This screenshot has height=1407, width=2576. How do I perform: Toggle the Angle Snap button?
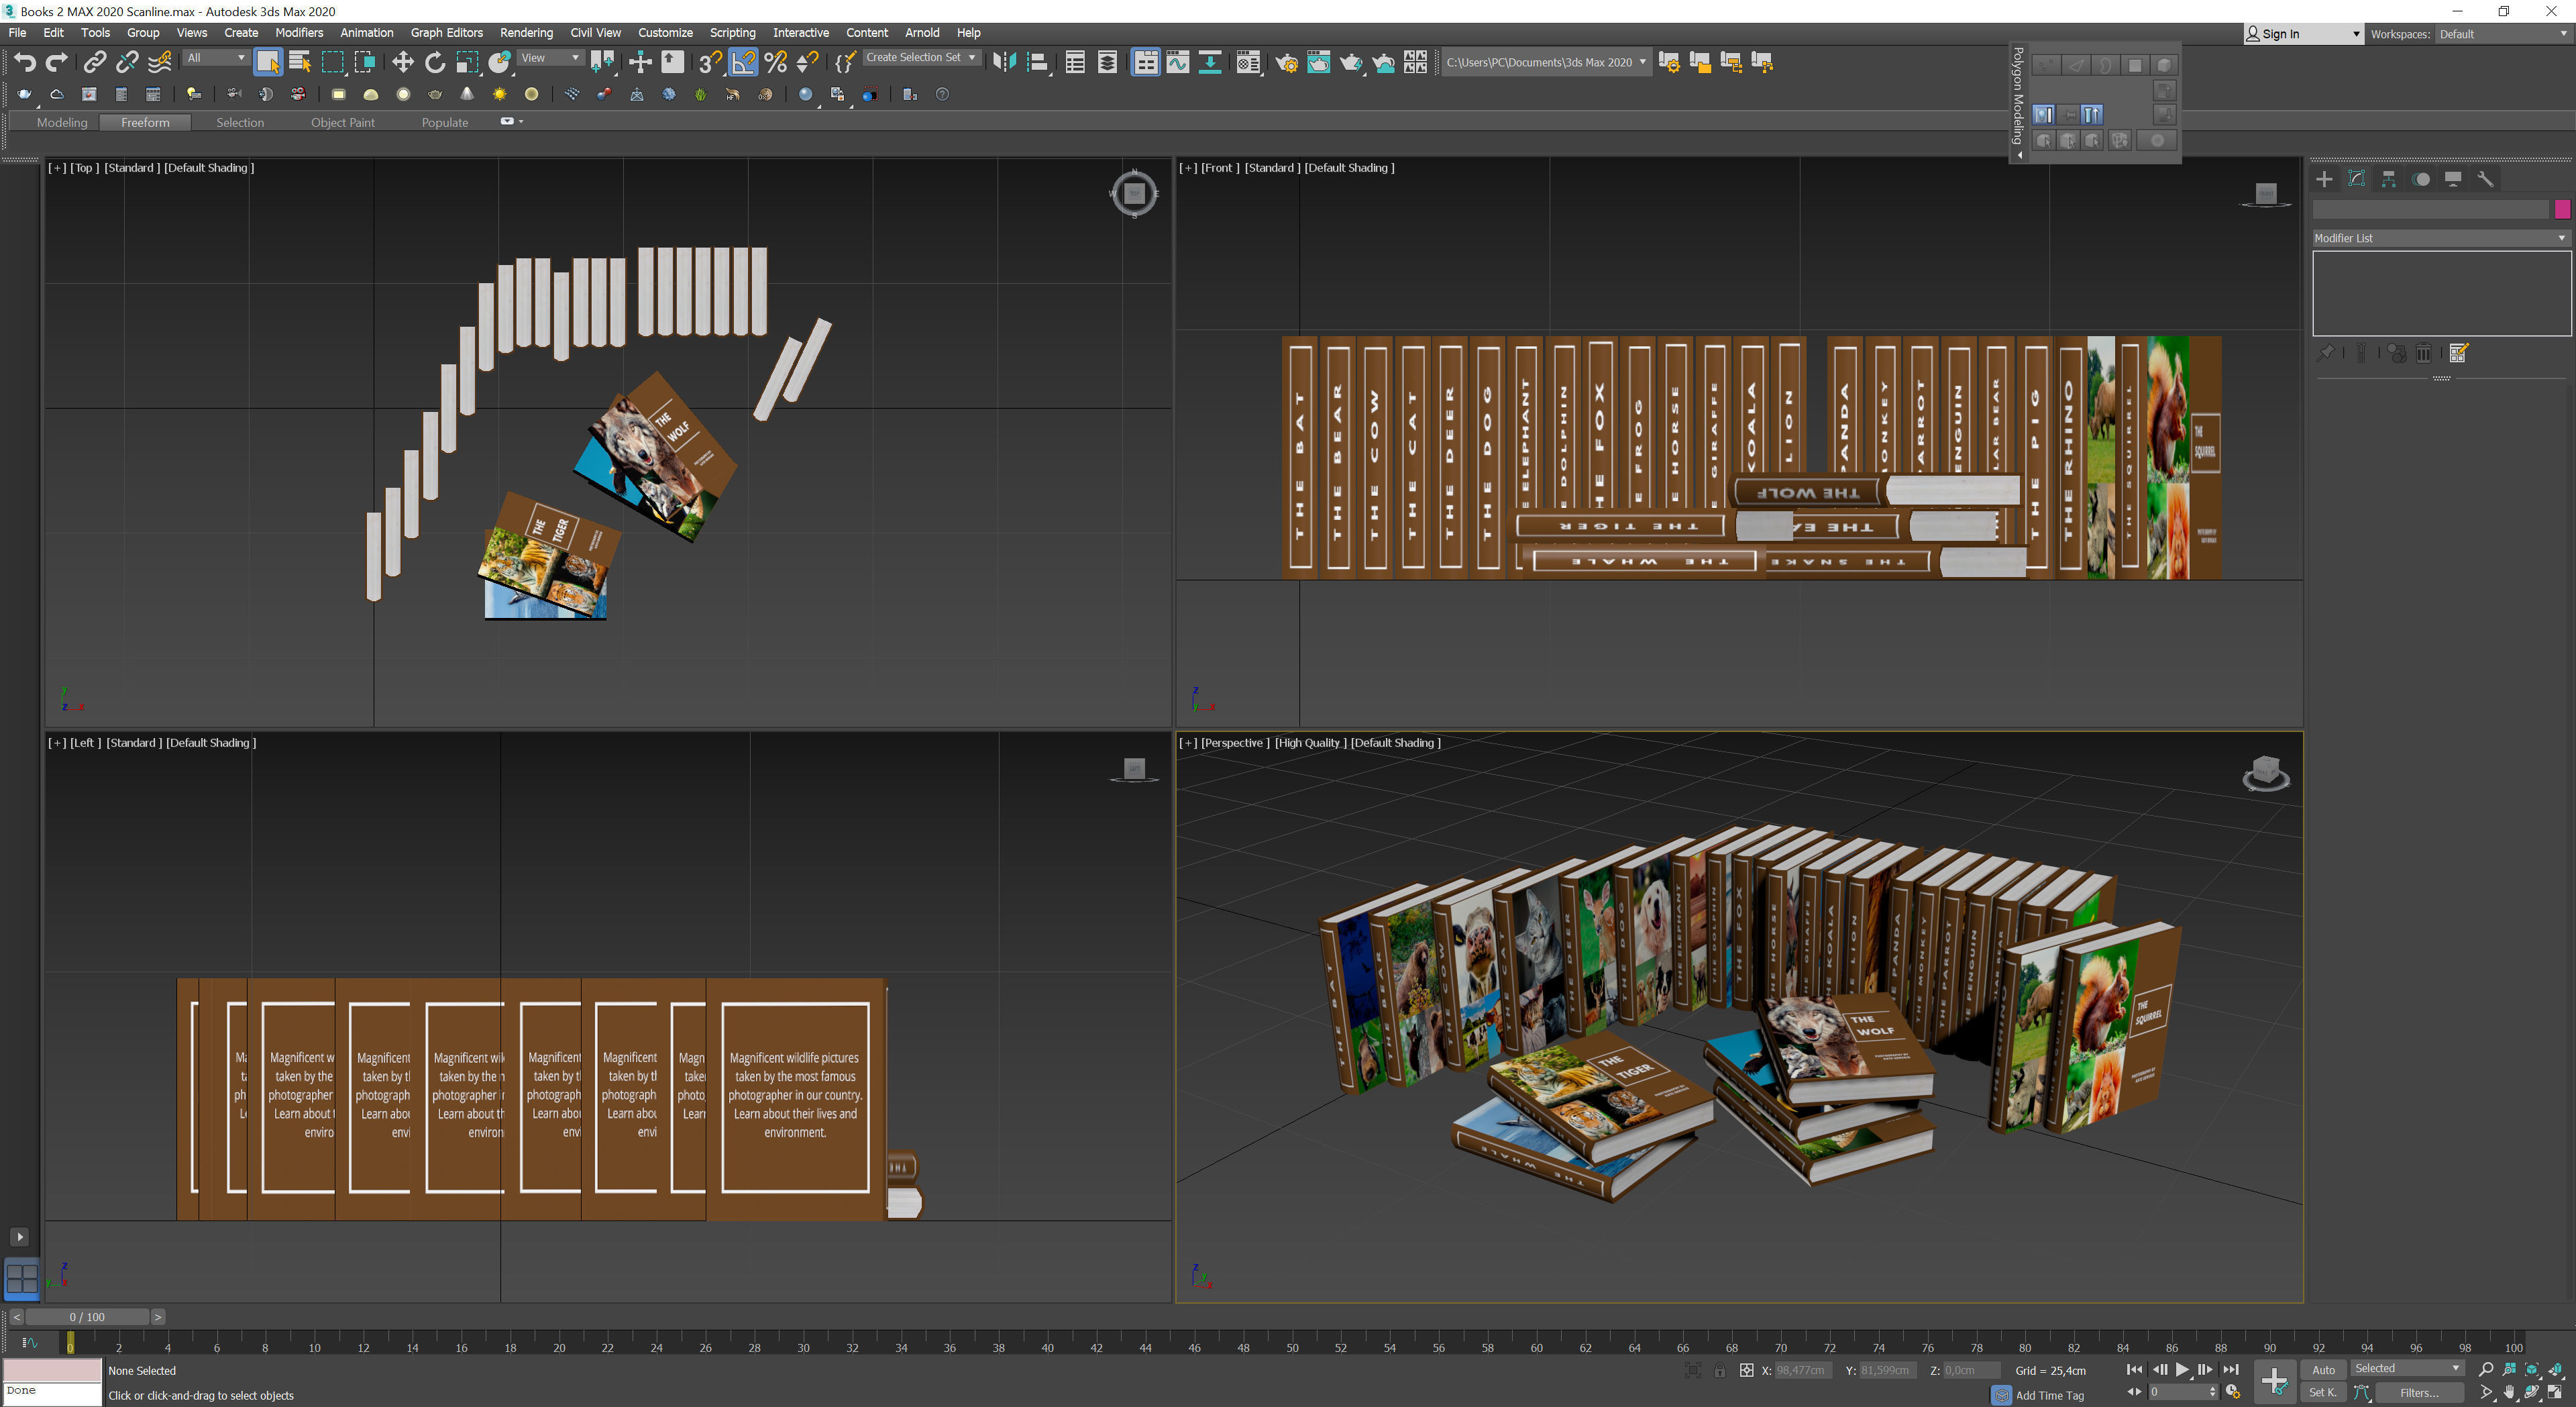coord(743,63)
